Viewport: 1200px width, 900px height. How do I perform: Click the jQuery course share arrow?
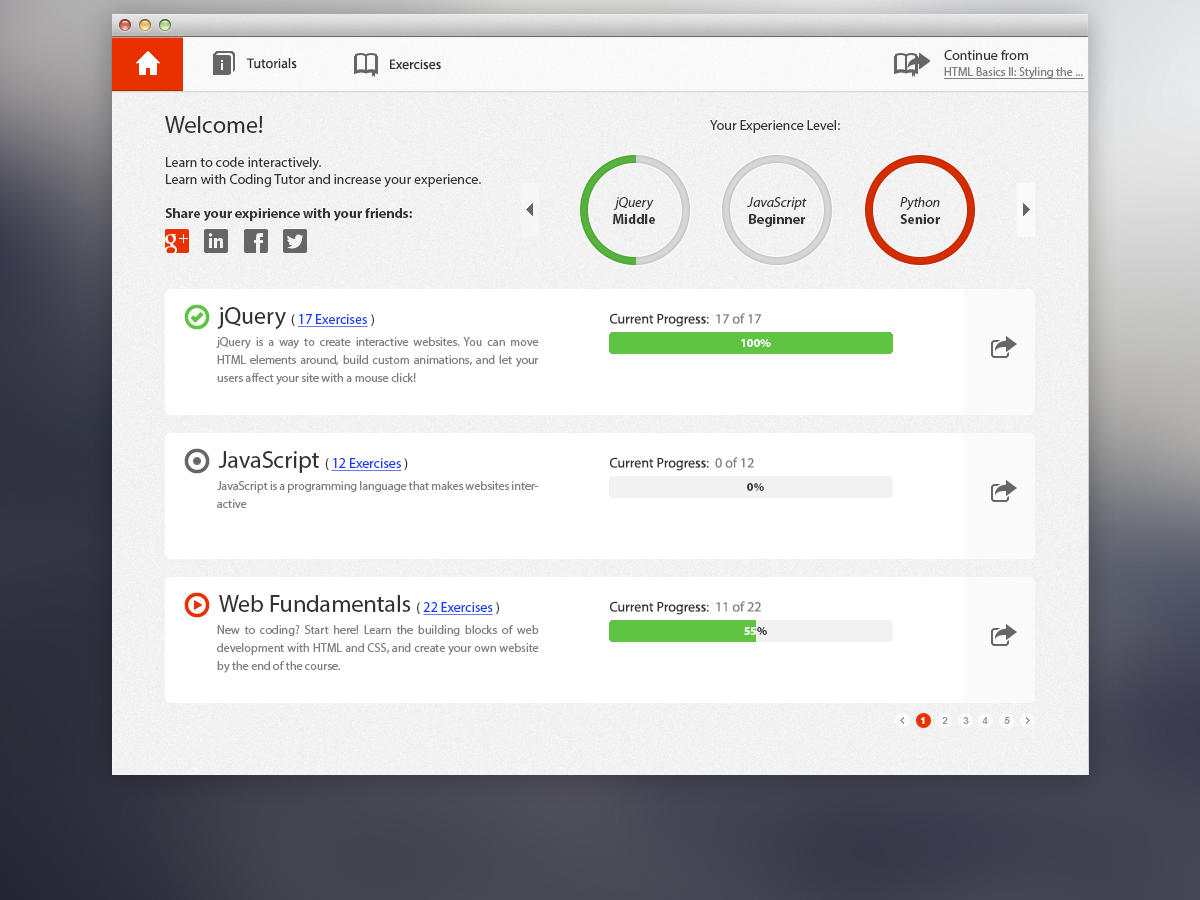tap(1003, 347)
